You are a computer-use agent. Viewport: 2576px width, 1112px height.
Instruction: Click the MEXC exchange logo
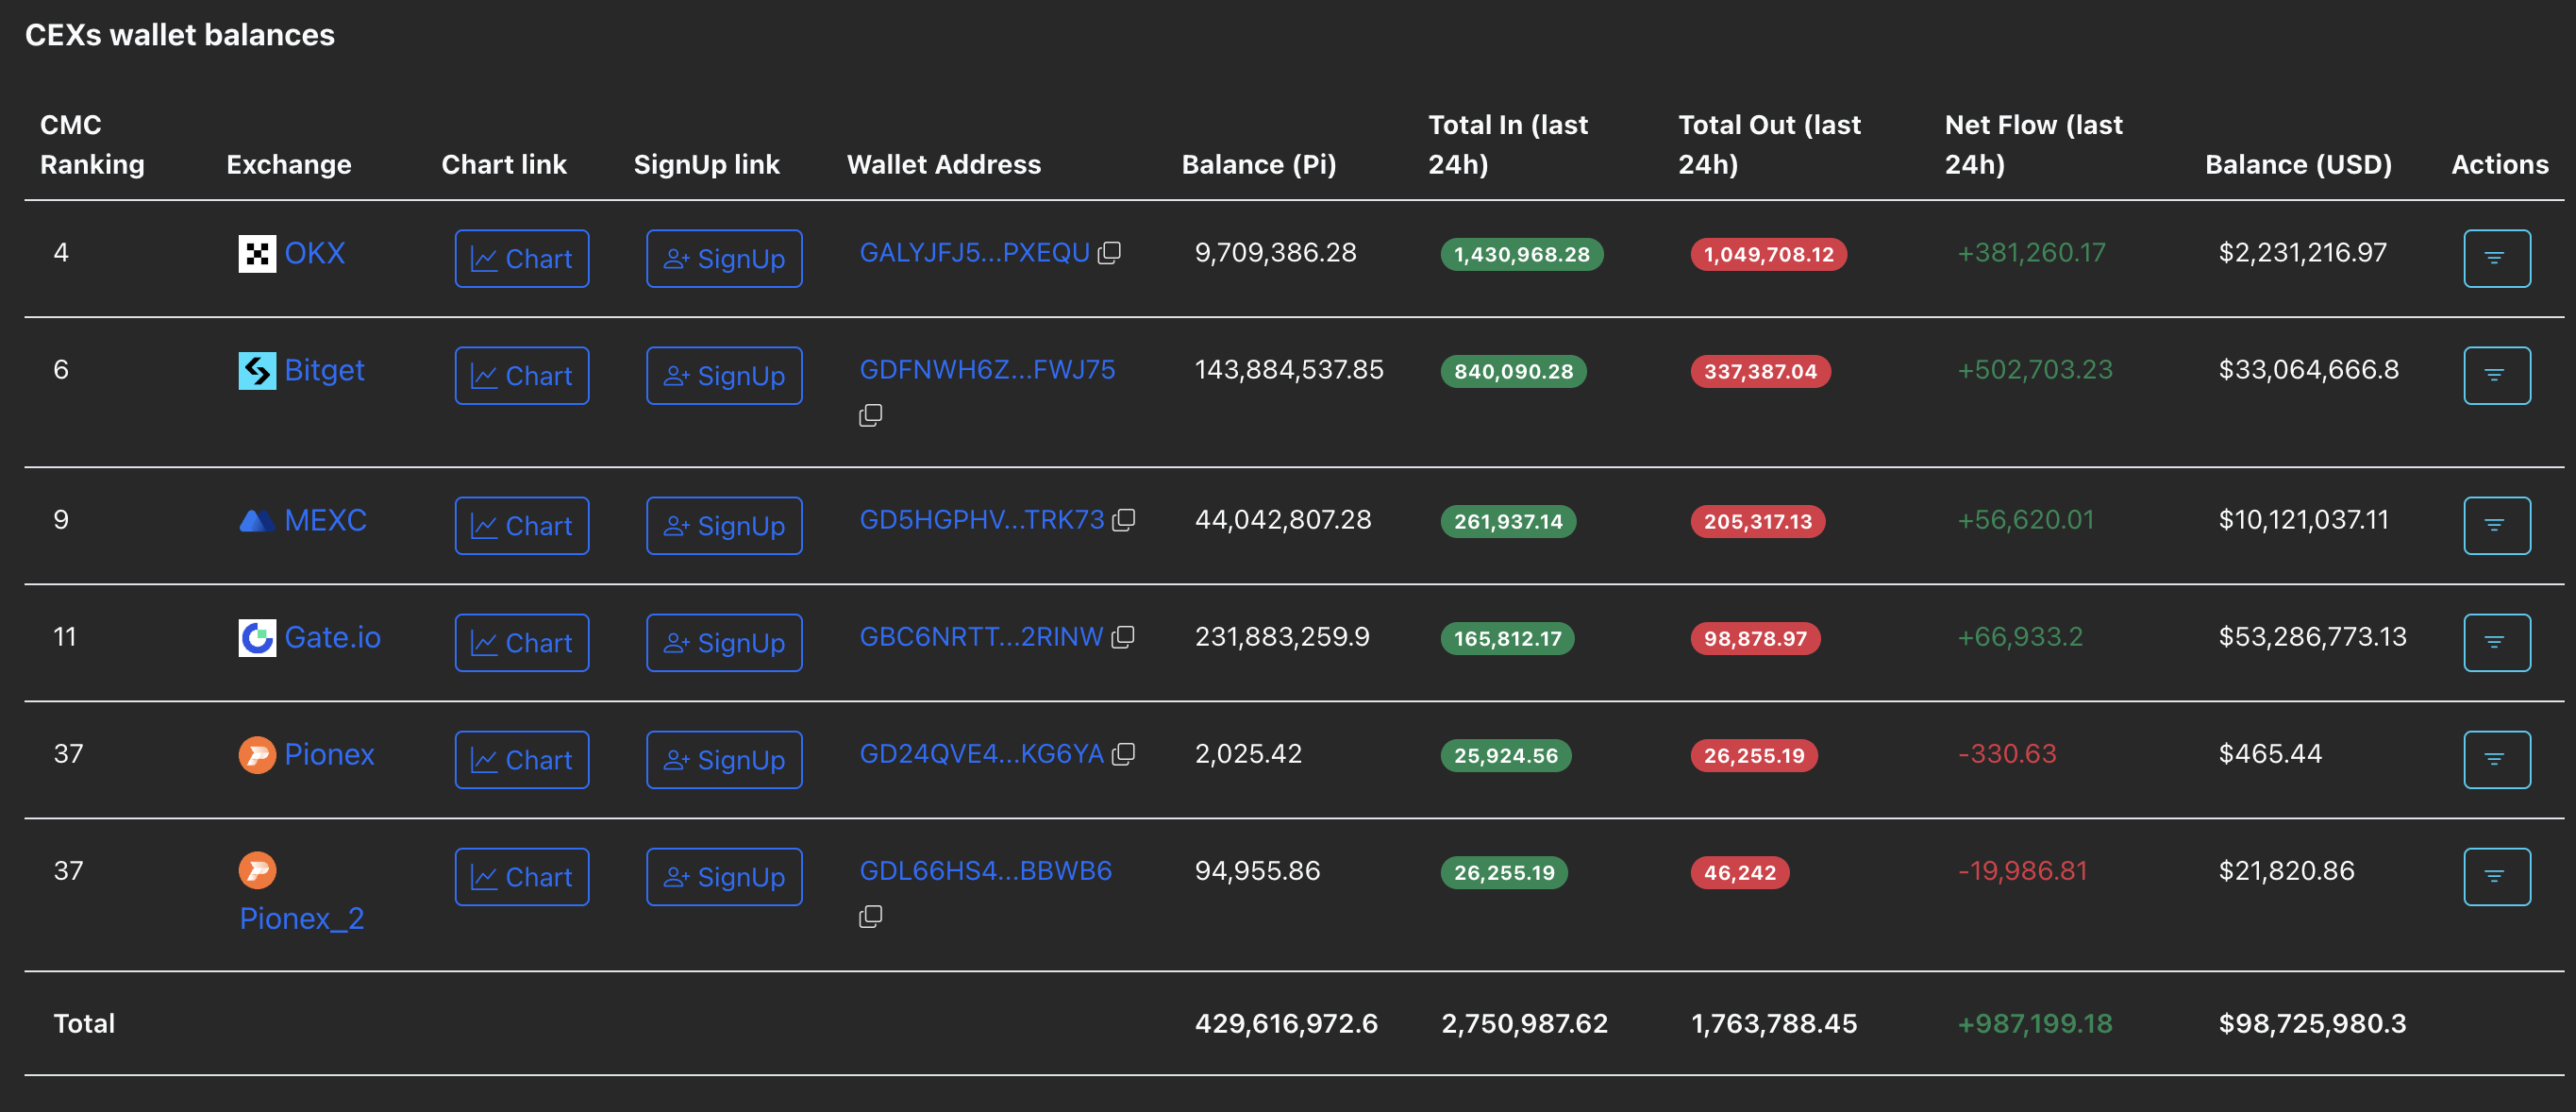coord(258,520)
